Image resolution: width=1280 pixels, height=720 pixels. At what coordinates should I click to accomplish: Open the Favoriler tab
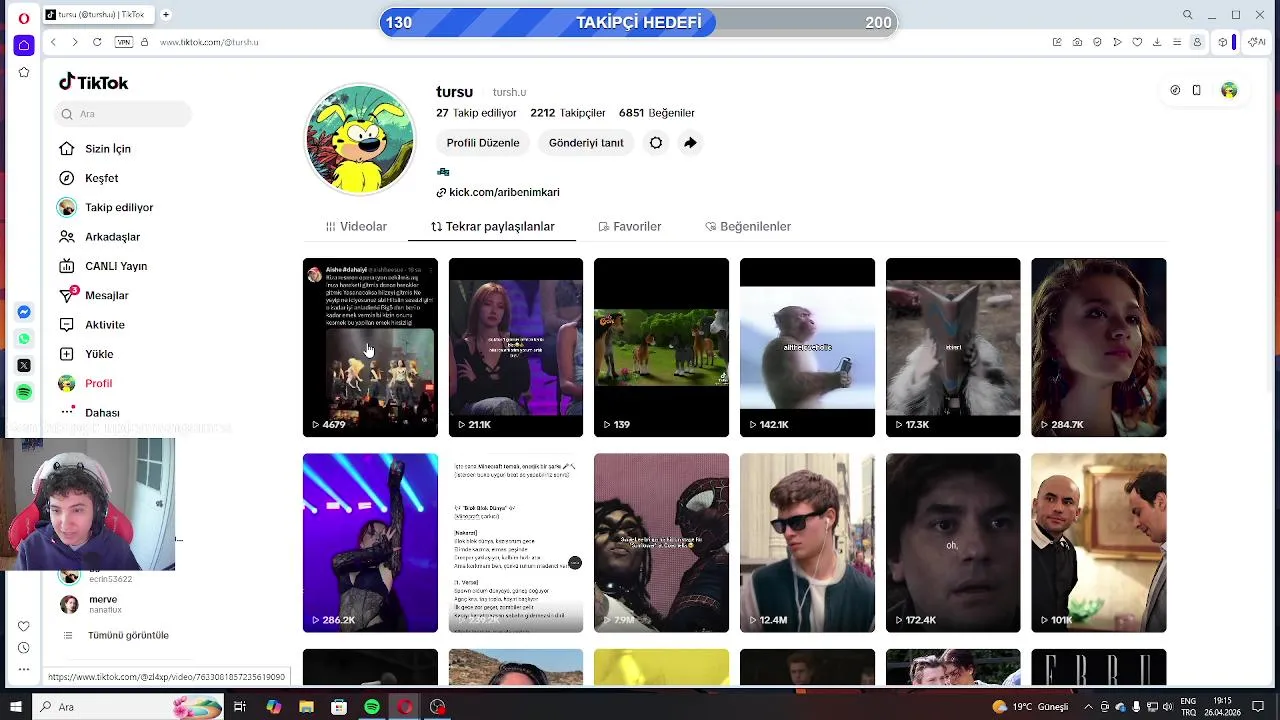629,227
